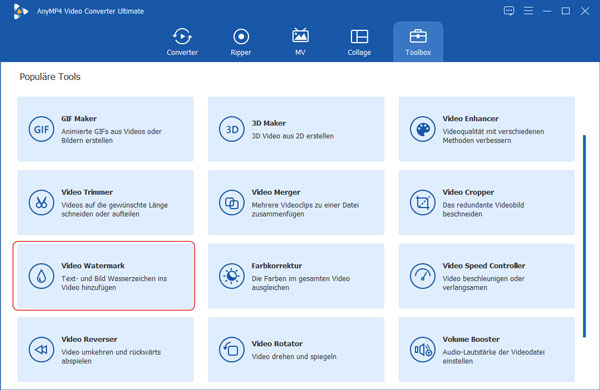
Task: Click 'Das redundante Videobild' description
Action: [483, 205]
